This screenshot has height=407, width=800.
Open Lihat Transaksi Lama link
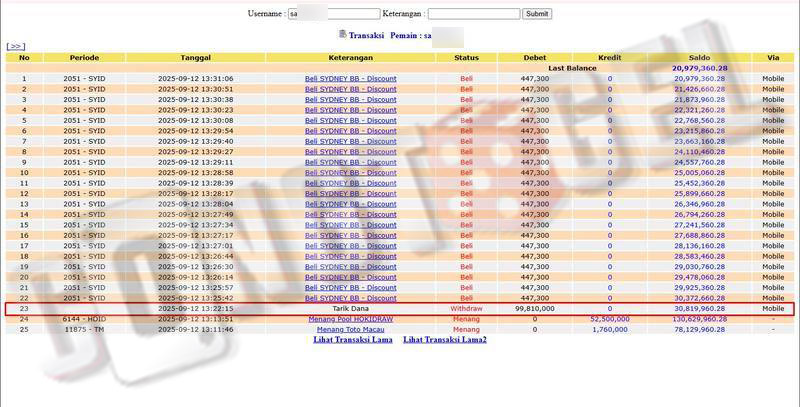(x=353, y=340)
